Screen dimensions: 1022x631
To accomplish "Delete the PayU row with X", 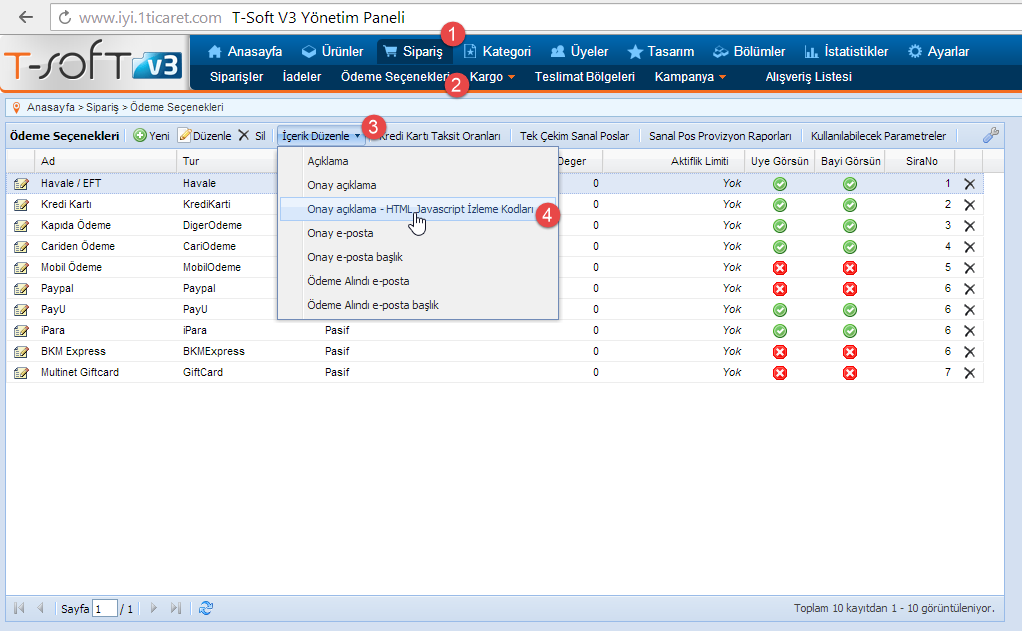I will (x=969, y=310).
